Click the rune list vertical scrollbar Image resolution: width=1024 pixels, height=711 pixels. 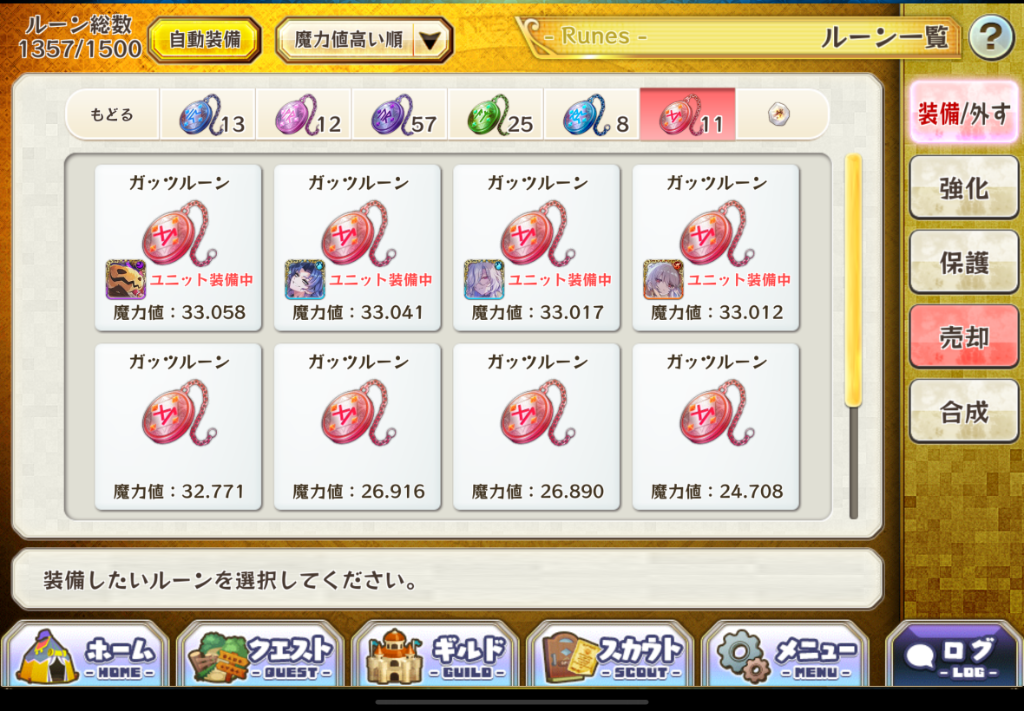click(853, 336)
